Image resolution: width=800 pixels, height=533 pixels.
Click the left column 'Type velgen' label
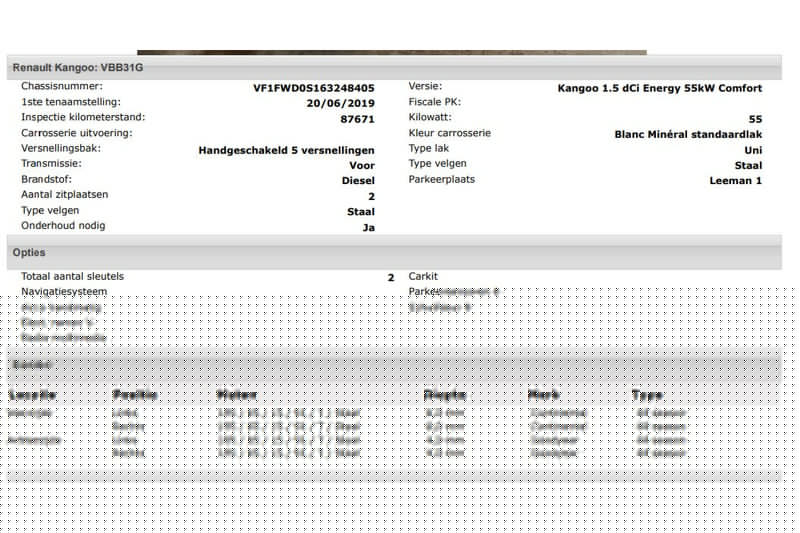pos(50,211)
